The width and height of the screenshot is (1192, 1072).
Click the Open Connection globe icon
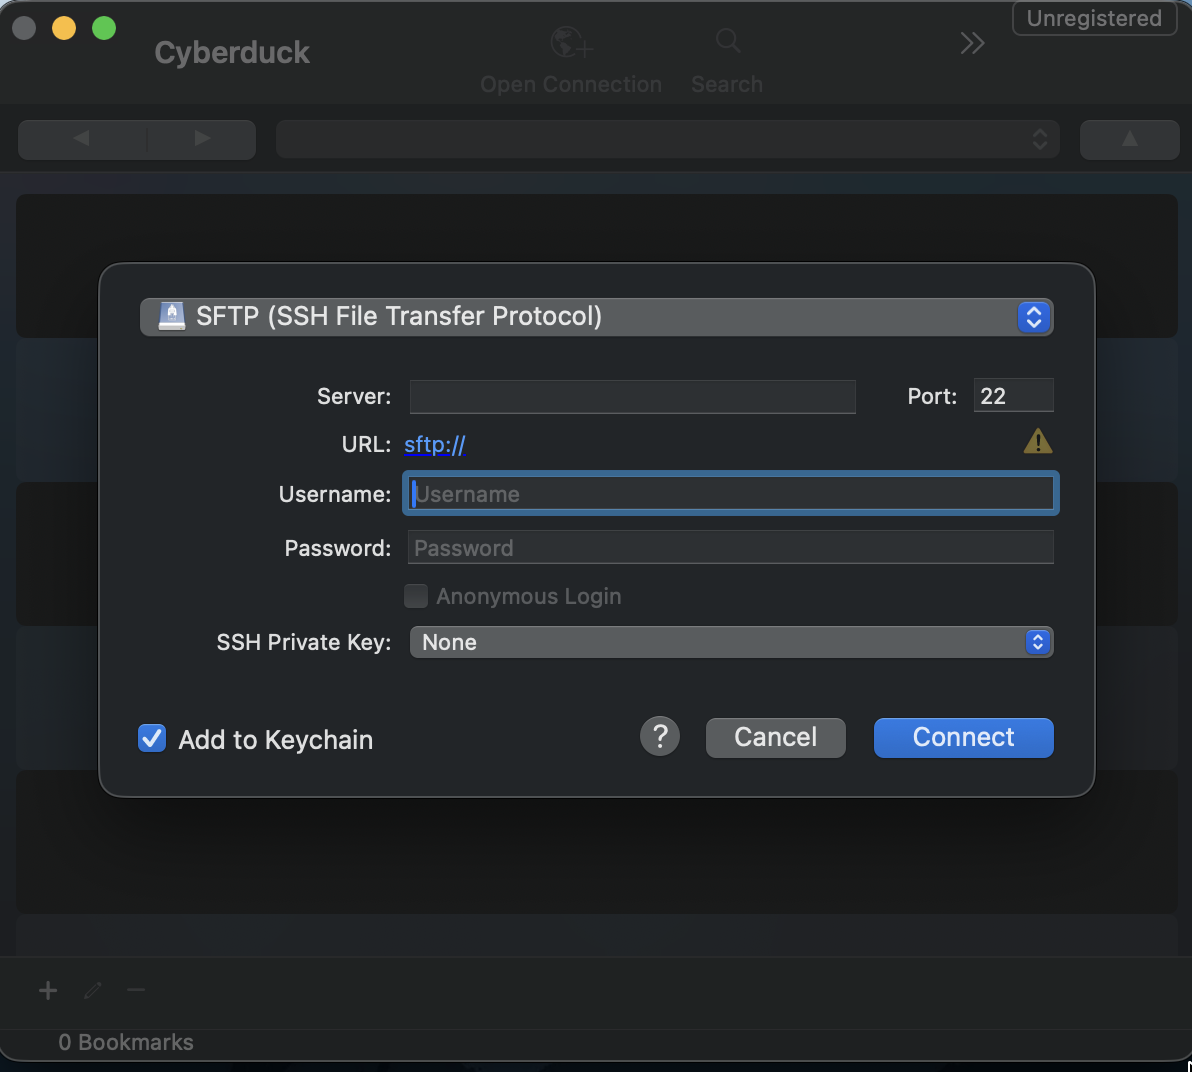tap(571, 43)
